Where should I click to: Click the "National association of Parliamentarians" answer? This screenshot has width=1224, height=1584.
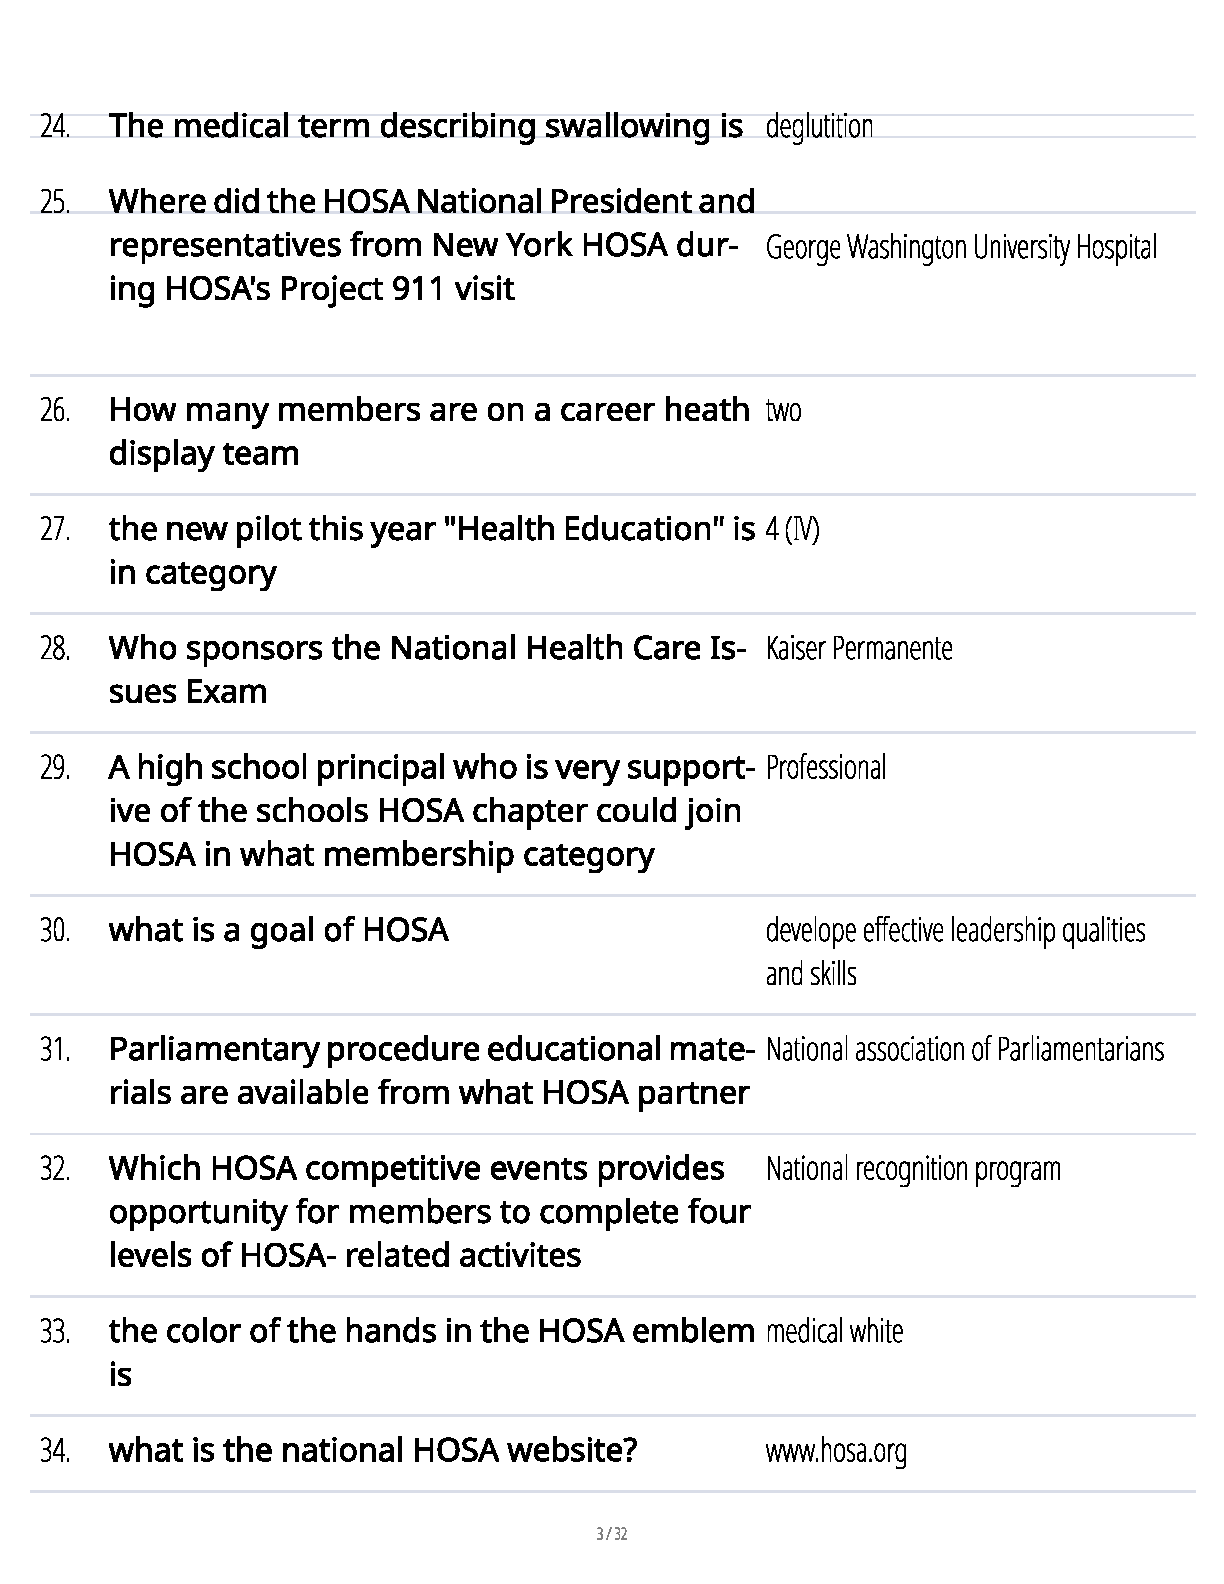tap(965, 1050)
